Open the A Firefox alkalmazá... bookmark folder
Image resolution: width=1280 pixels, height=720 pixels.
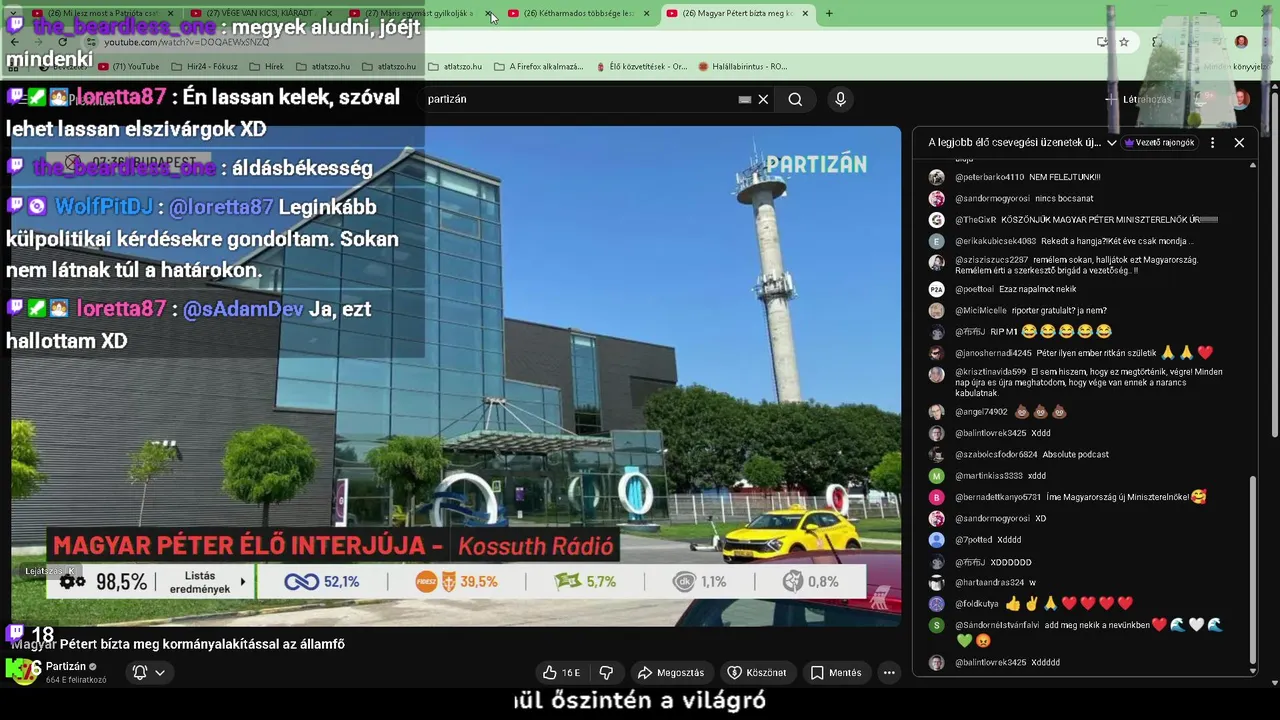pos(539,66)
